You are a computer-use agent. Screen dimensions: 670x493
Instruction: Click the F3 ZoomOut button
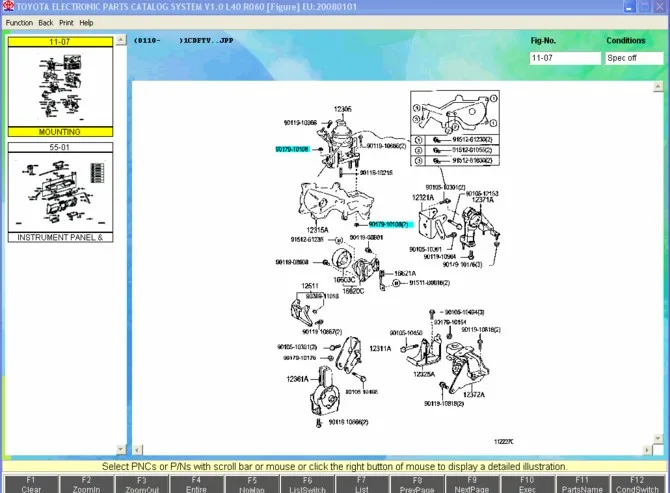click(142, 484)
